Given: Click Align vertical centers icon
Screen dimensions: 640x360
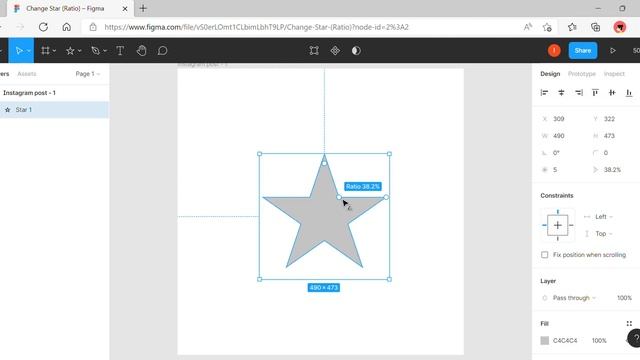Looking at the screenshot, I should pos(612,93).
